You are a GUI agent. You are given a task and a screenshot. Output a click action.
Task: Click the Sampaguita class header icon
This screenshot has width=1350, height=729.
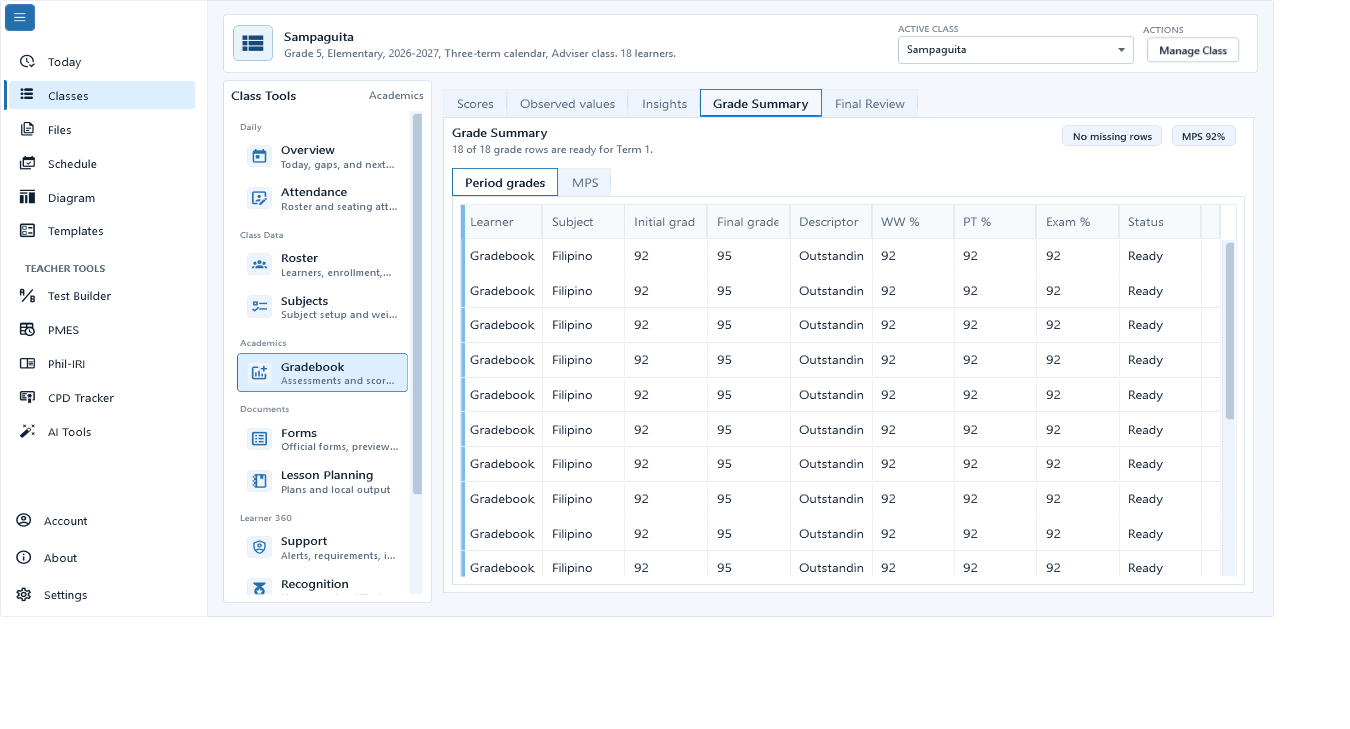(253, 43)
